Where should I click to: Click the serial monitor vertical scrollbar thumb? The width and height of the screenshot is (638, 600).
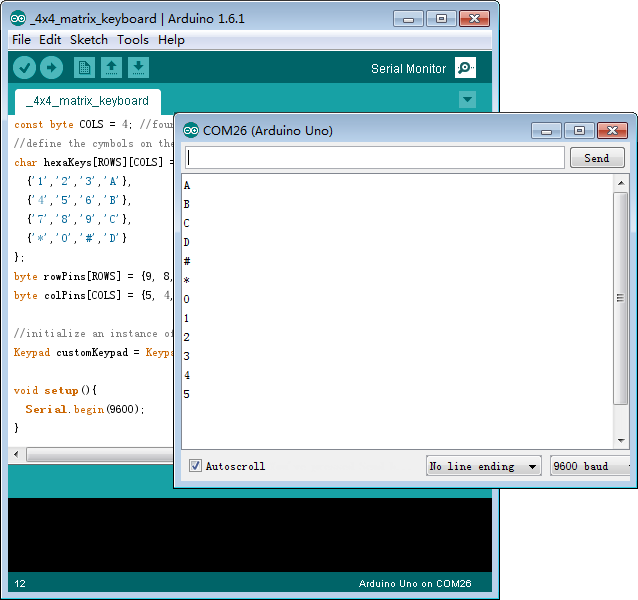[x=621, y=298]
